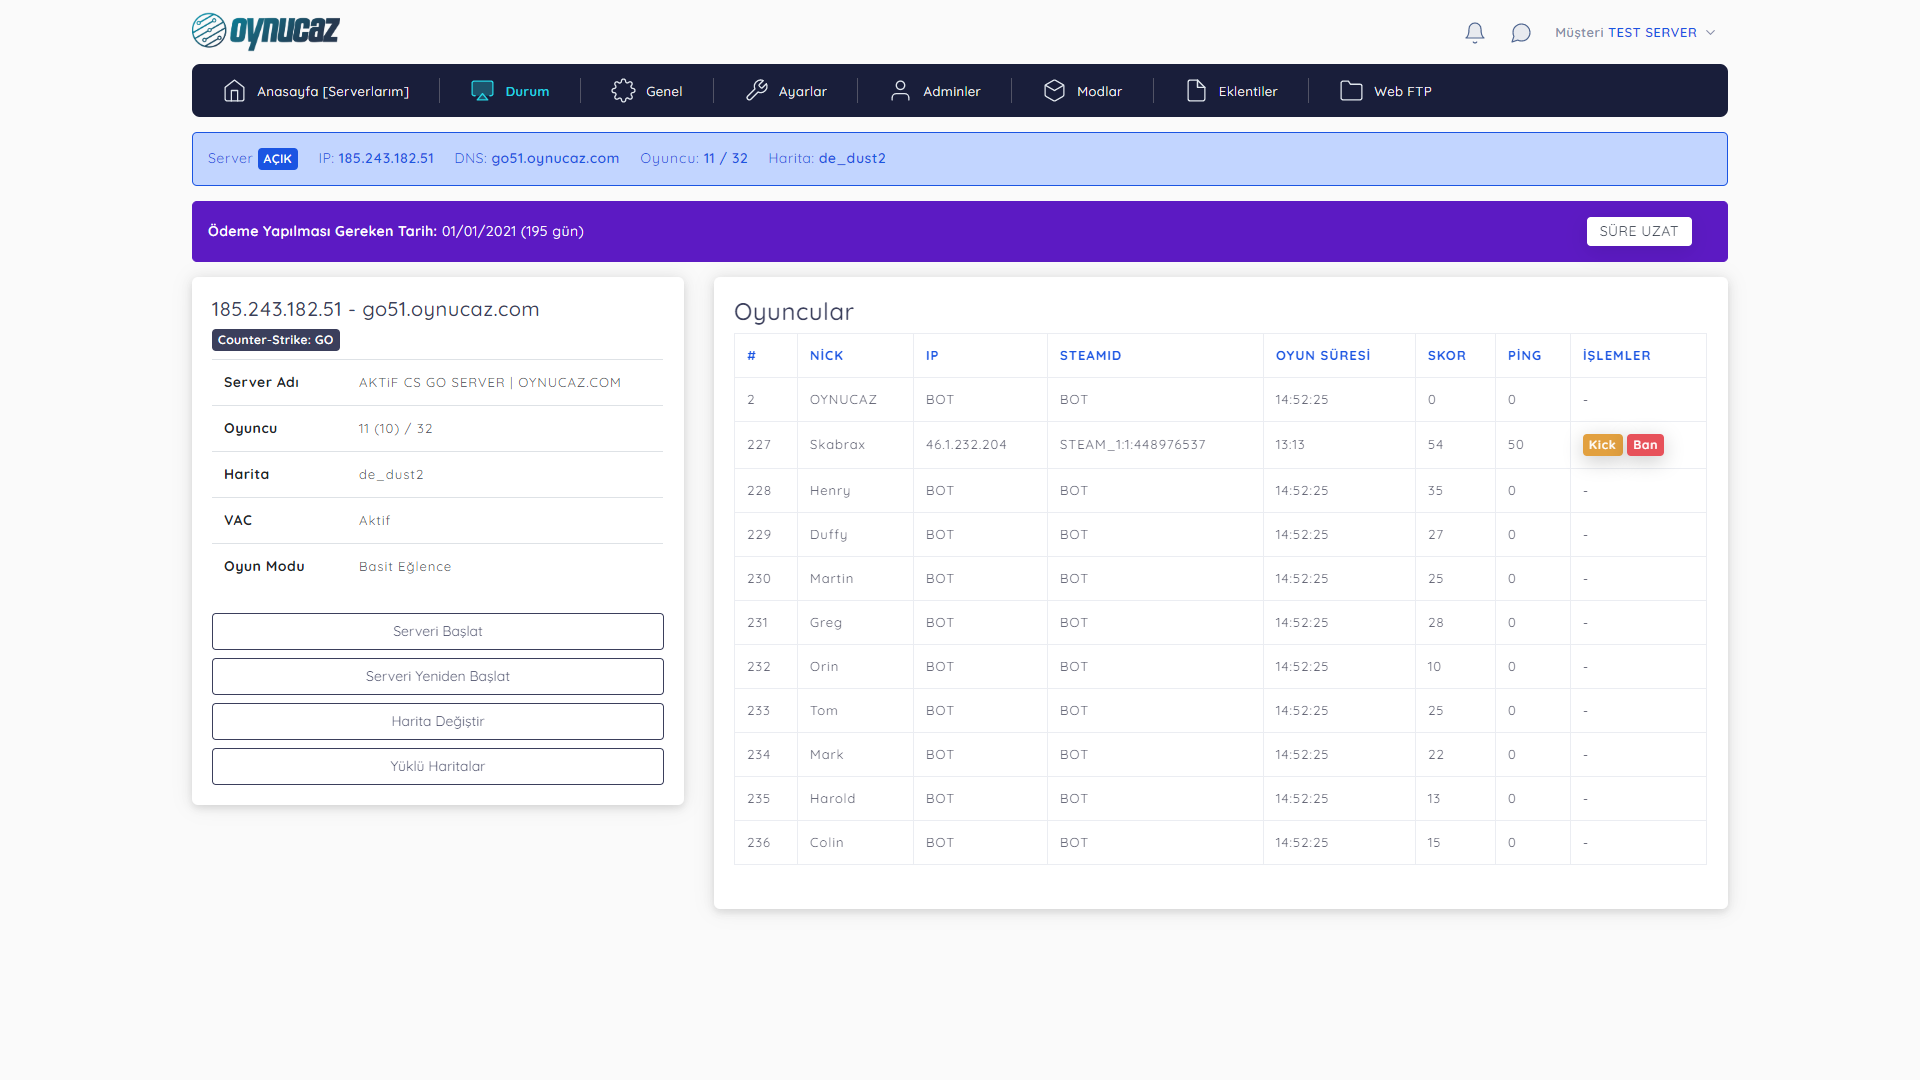Click the Serveri Başlat button

[x=438, y=631]
